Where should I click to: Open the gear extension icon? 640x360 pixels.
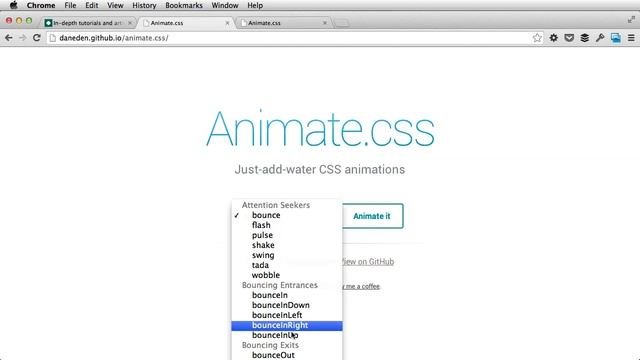553,38
